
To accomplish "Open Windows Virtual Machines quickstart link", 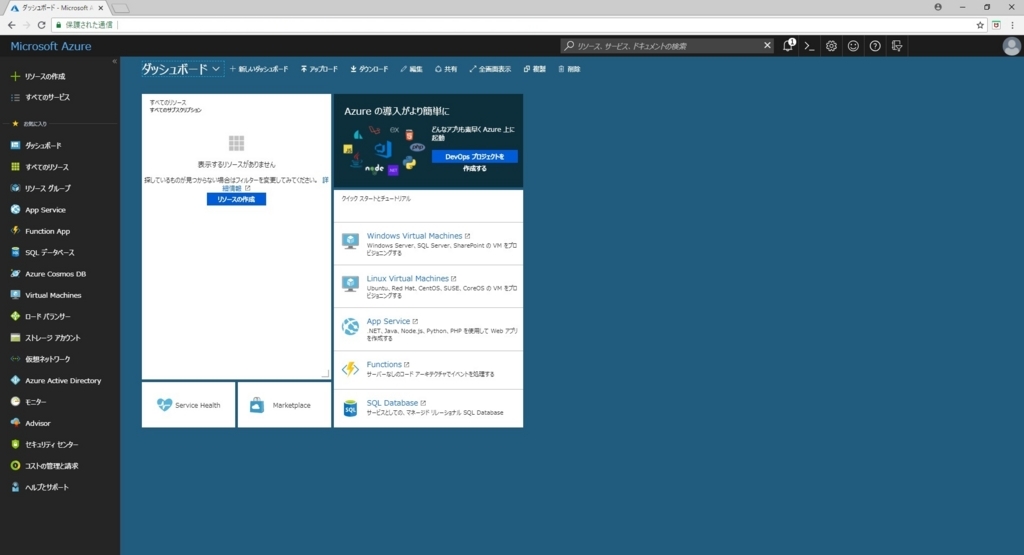I will tap(414, 236).
